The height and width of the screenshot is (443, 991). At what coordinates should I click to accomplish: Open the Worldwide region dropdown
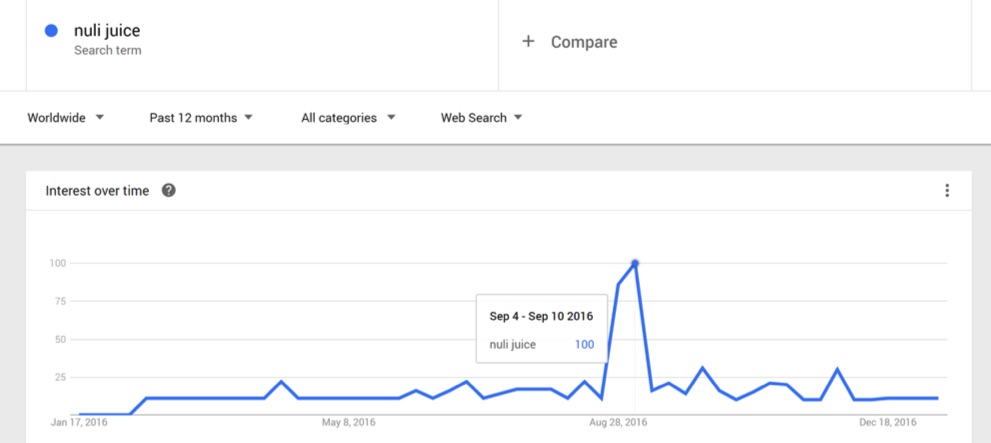coord(66,118)
